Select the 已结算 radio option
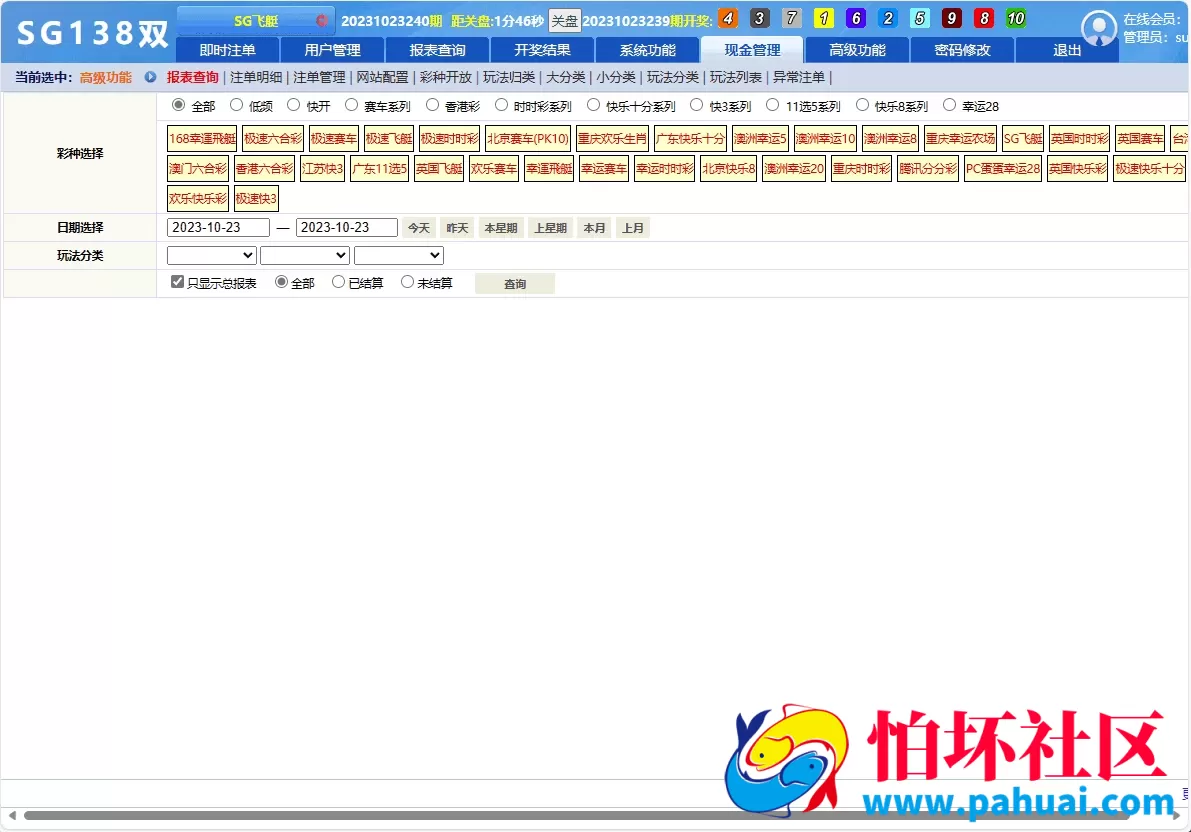1191x832 pixels. (338, 282)
